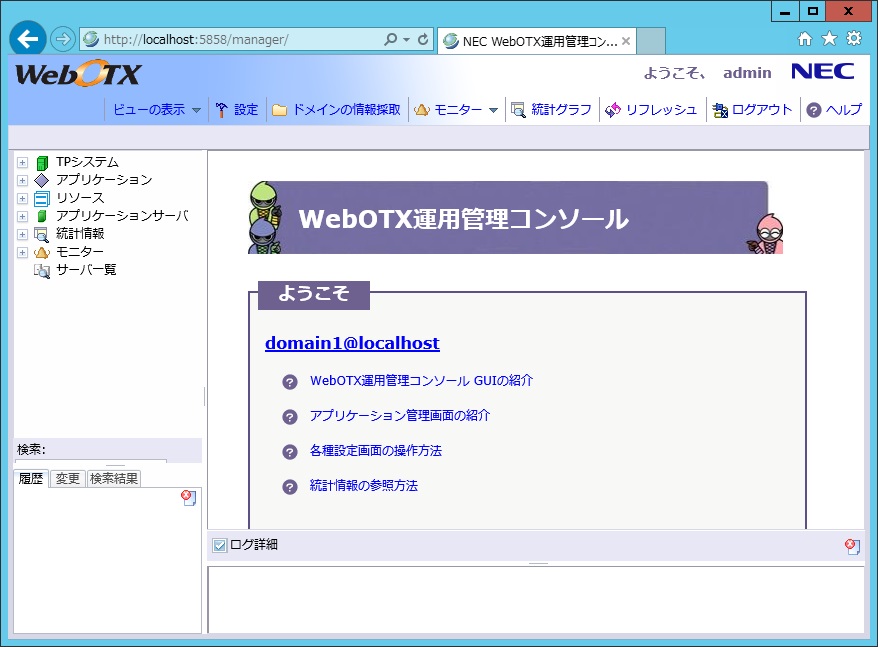Open the モニター toolbar dropdown arrow

point(493,110)
